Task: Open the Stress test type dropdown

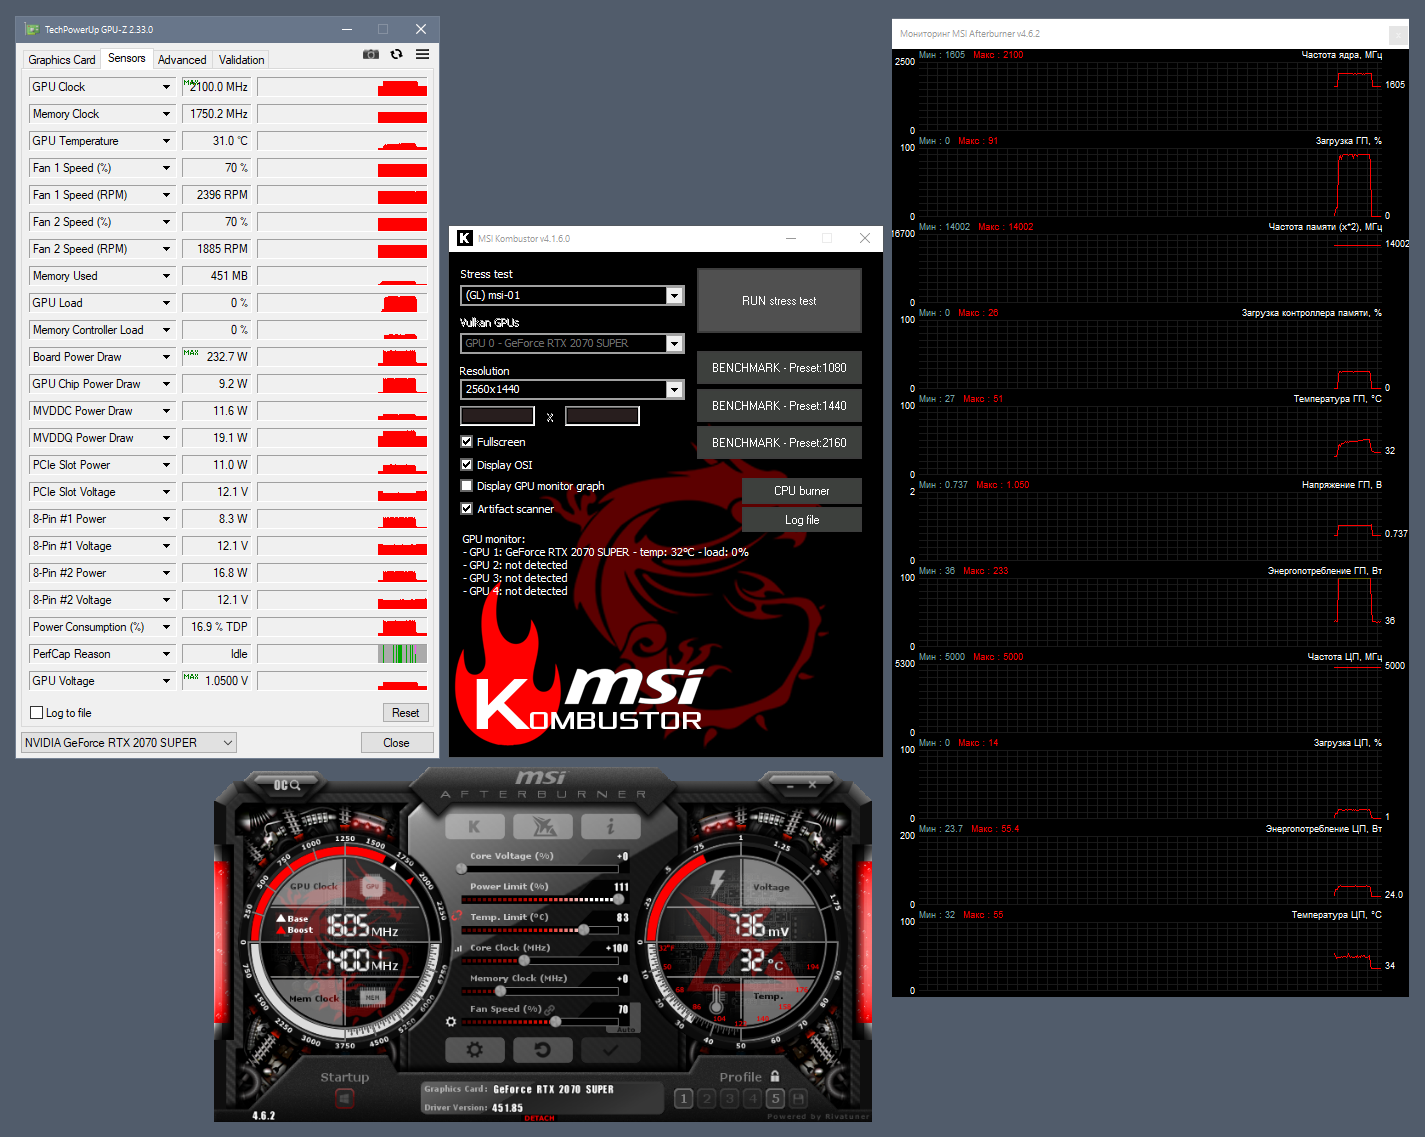Action: coord(675,295)
